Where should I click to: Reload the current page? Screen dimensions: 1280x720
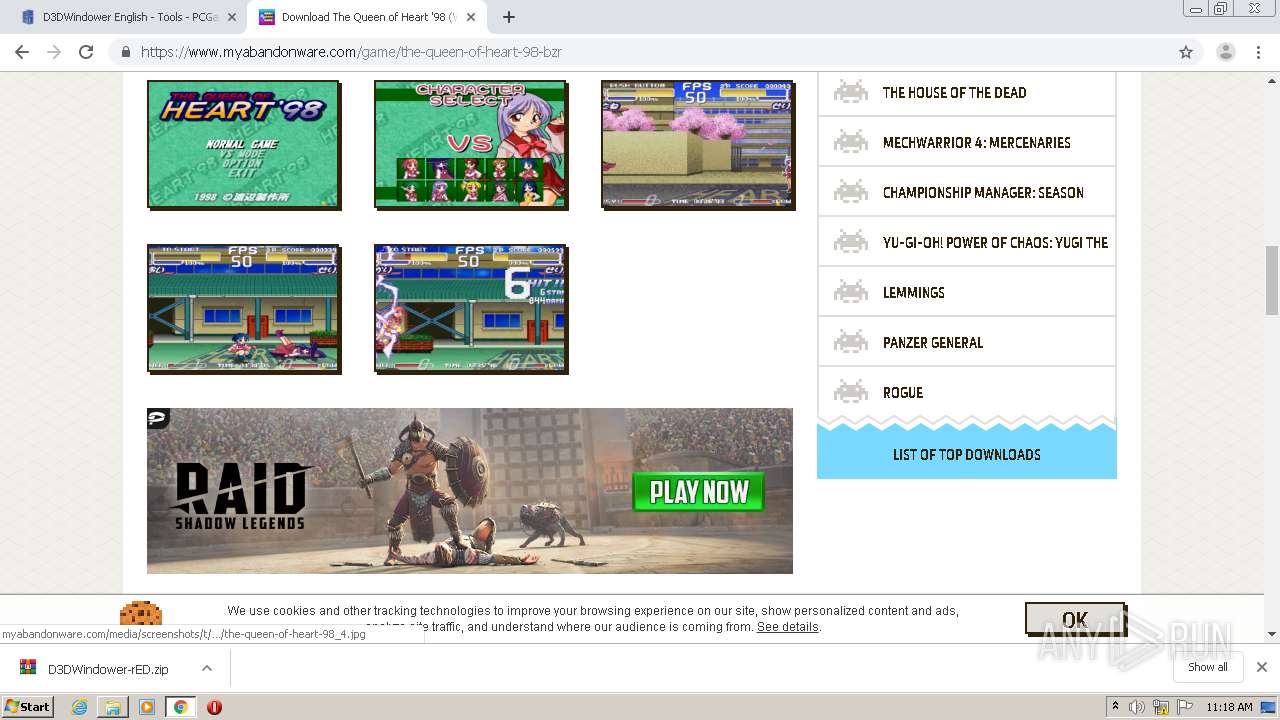(x=86, y=52)
